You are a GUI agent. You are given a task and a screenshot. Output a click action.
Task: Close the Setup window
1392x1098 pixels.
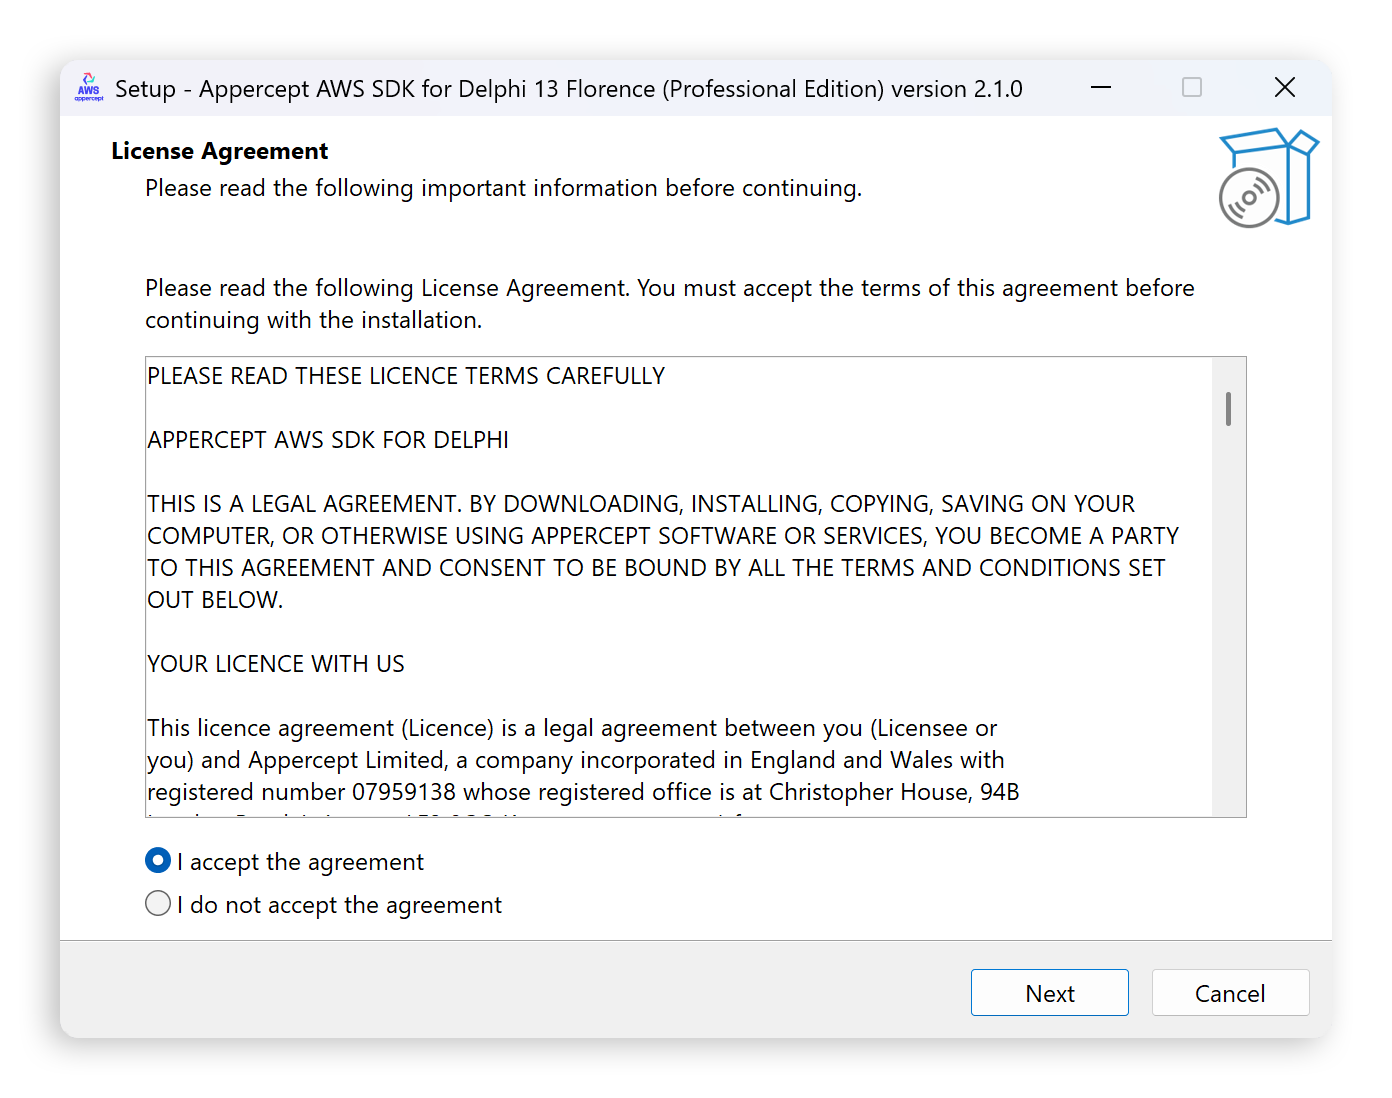point(1285,87)
